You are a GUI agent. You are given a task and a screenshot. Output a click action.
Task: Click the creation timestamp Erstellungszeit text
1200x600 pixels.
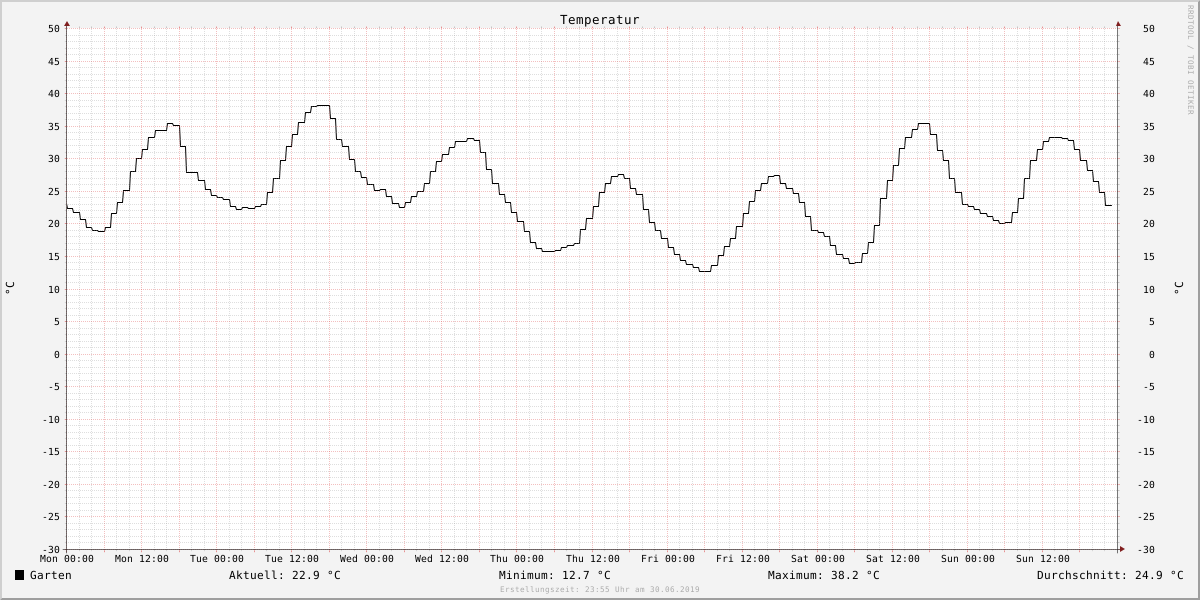point(600,590)
